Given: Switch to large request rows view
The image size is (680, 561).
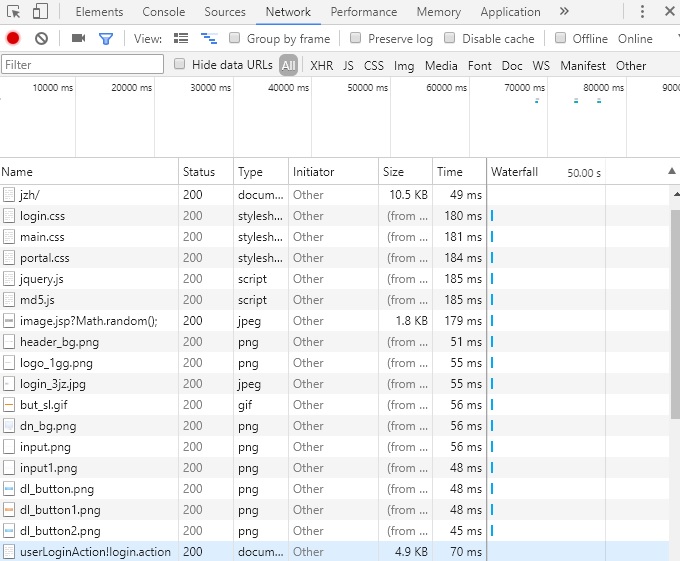Looking at the screenshot, I should pyautogui.click(x=181, y=38).
